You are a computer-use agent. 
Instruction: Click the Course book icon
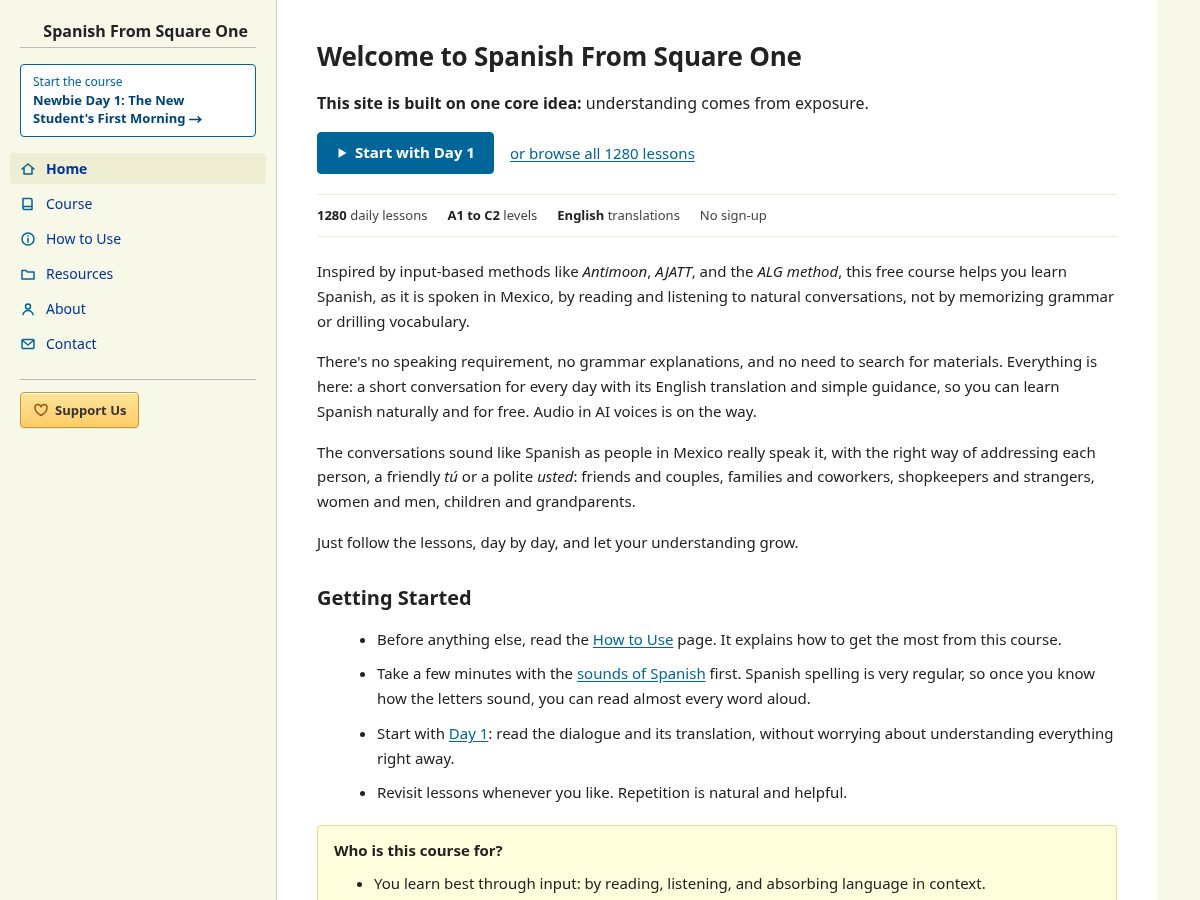click(x=28, y=204)
